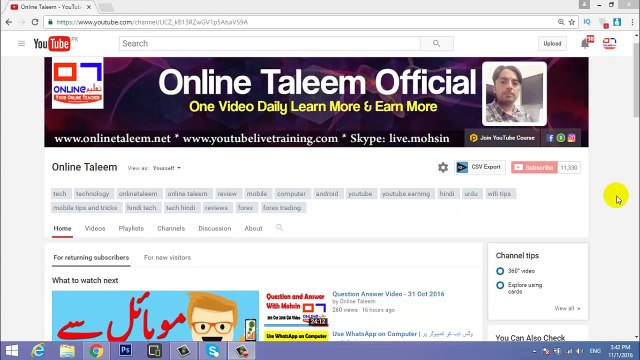The image size is (640, 360).
Task: Search within the channel using magnifier icon
Action: [279, 228]
